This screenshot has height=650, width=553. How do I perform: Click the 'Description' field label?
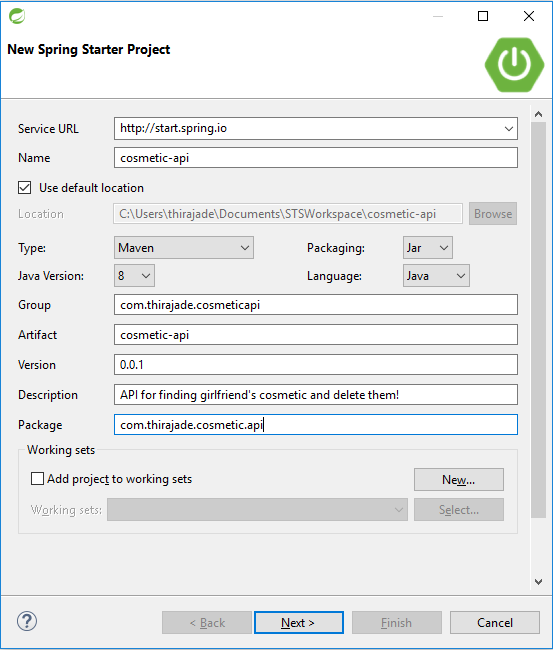click(x=48, y=395)
